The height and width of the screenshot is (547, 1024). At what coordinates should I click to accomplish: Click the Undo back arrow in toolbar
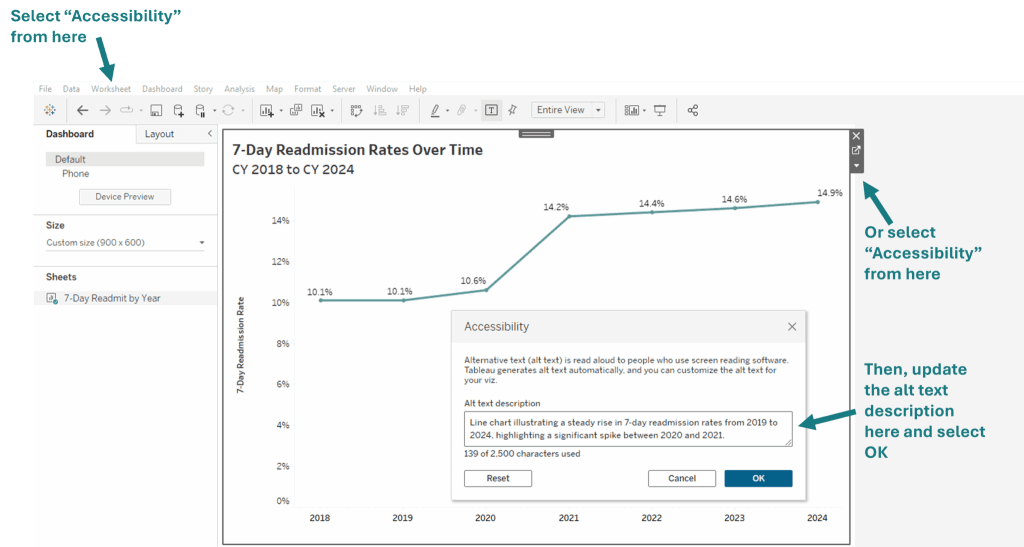82,110
